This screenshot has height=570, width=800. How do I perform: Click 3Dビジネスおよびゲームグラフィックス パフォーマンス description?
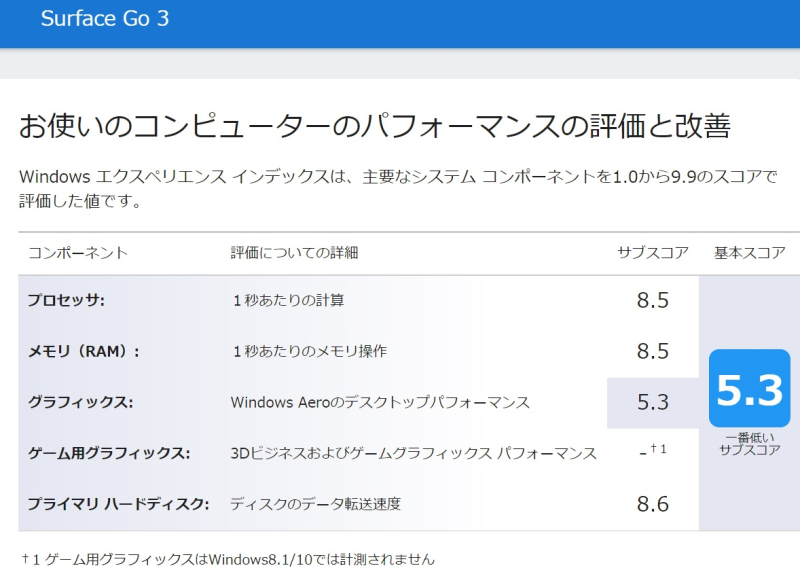tap(414, 453)
